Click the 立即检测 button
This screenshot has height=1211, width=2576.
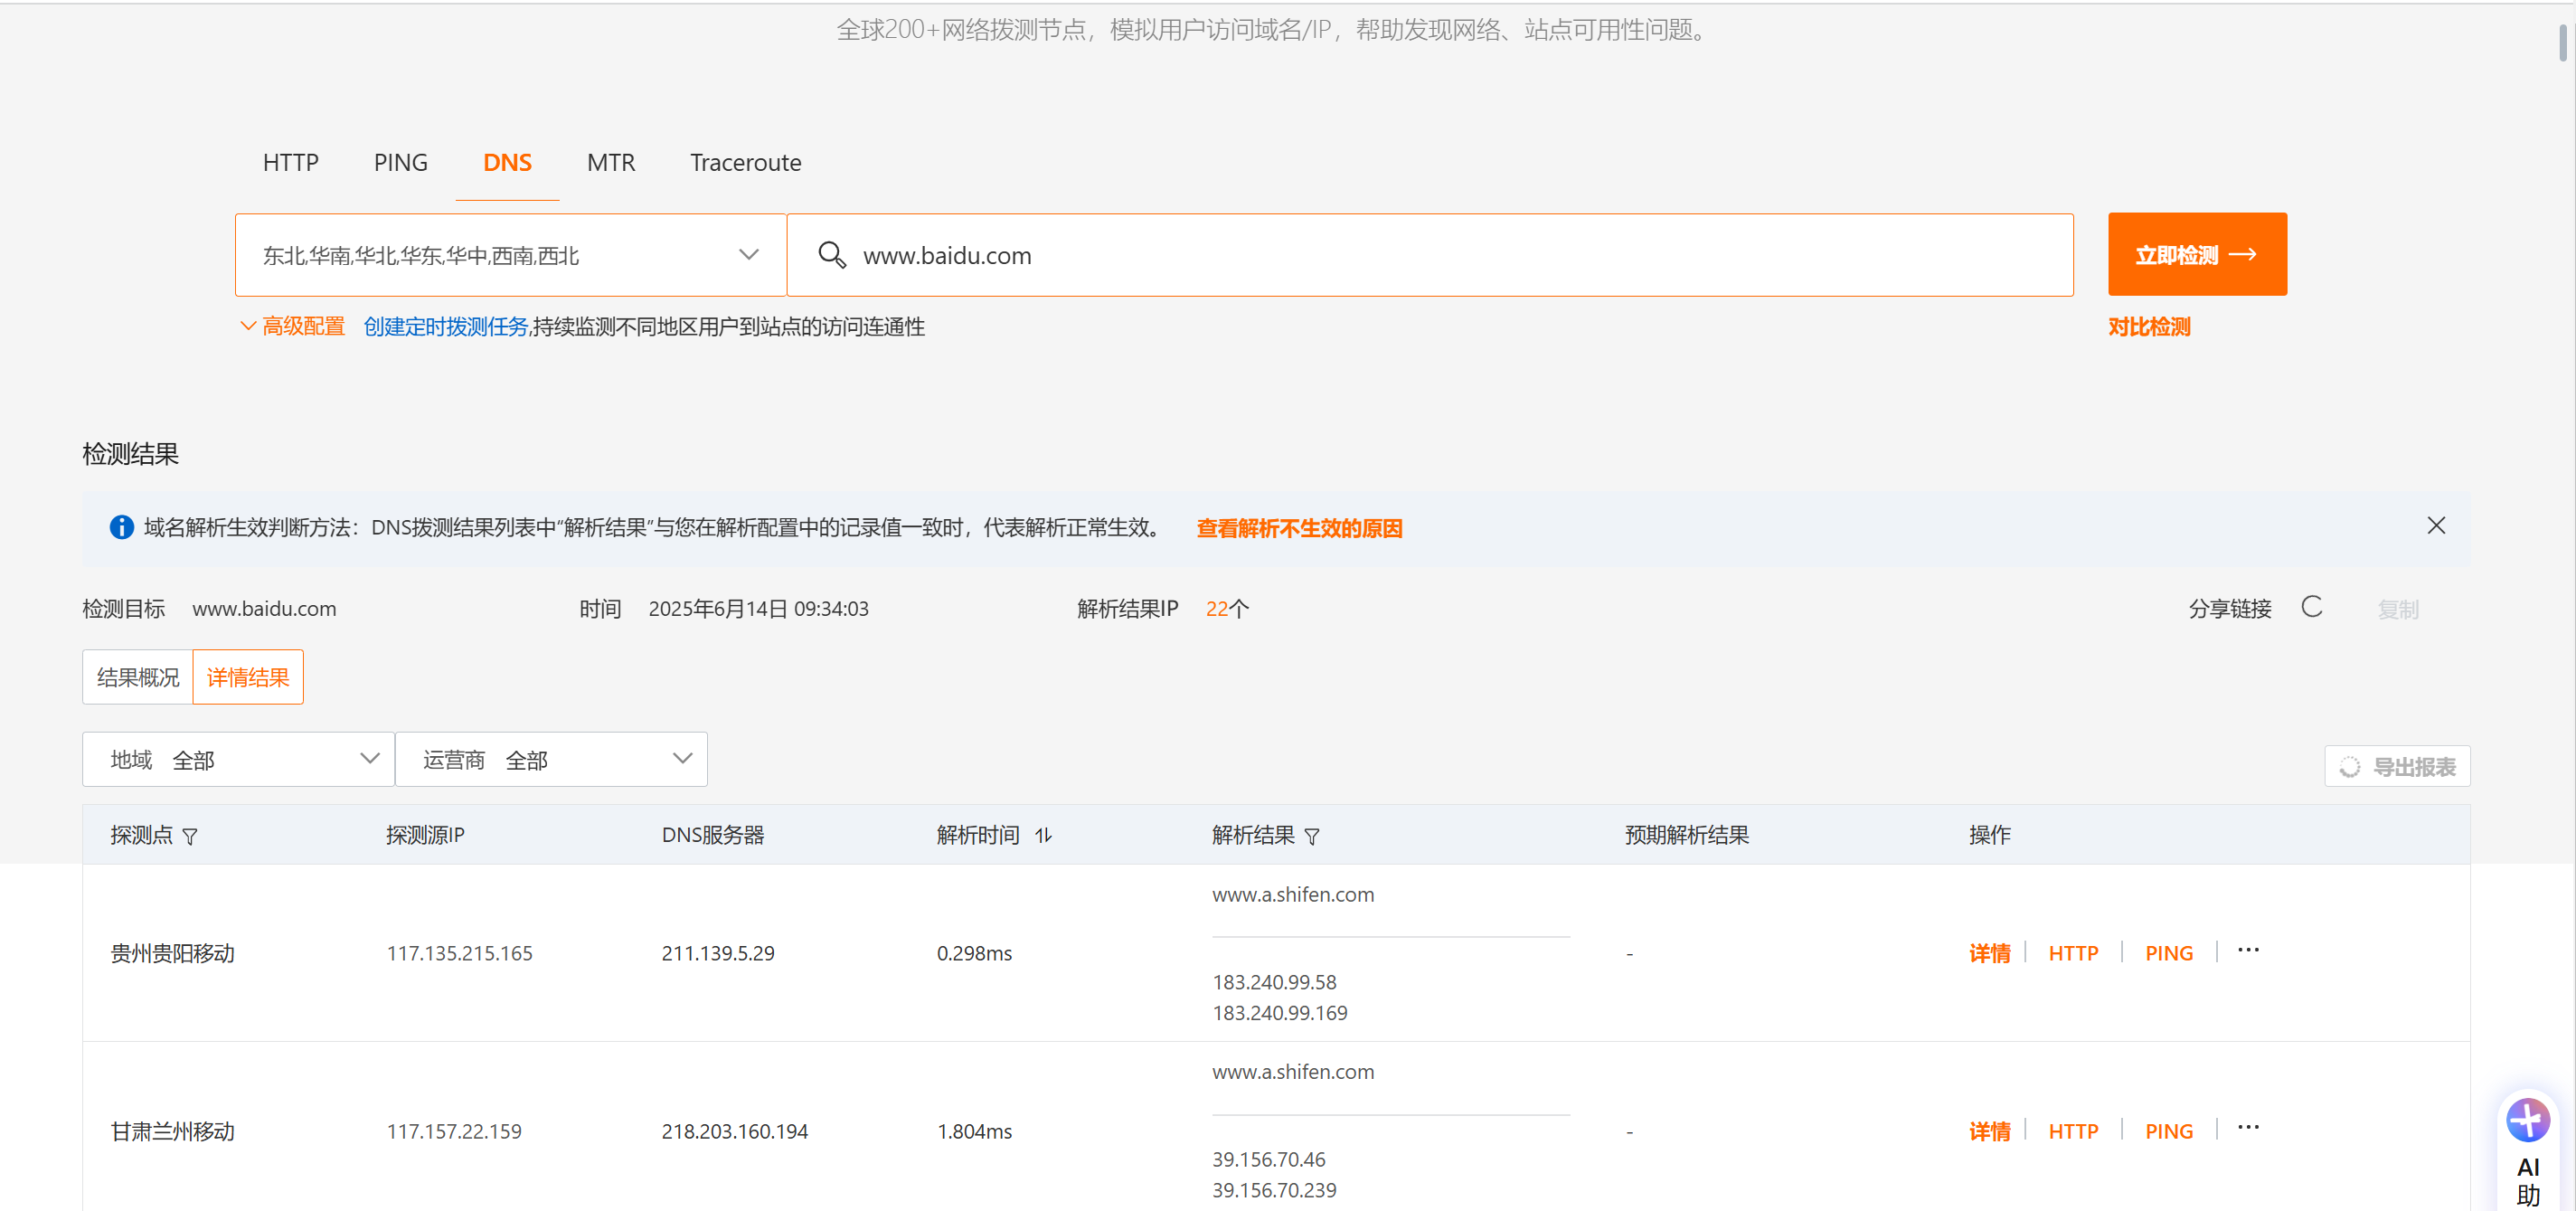(x=2197, y=254)
